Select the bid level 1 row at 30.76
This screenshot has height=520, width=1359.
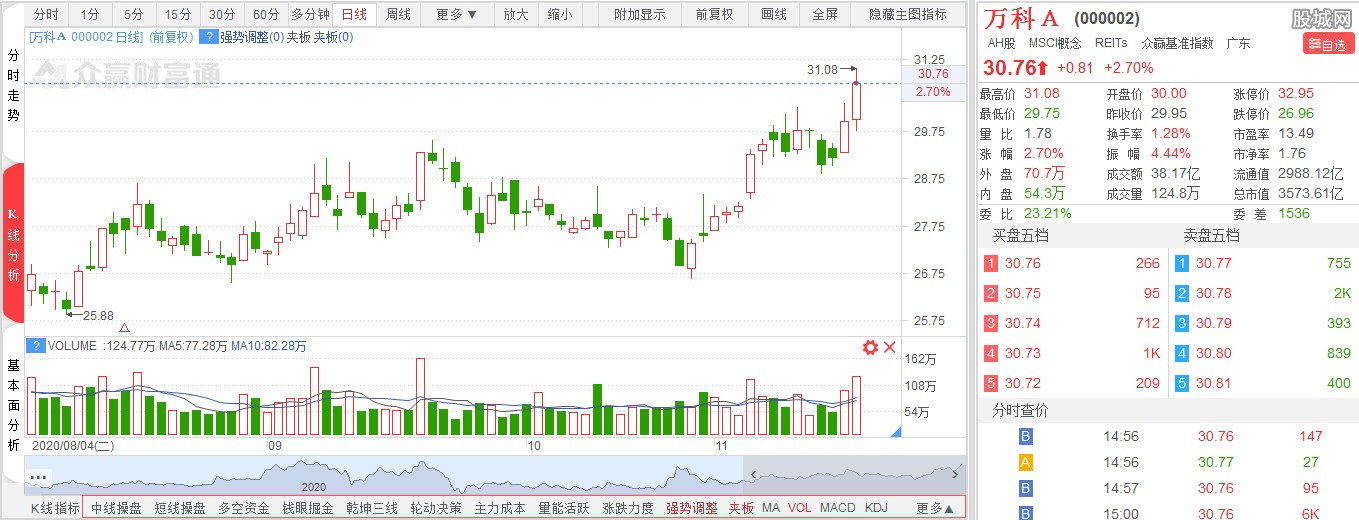pyautogui.click(x=1073, y=264)
